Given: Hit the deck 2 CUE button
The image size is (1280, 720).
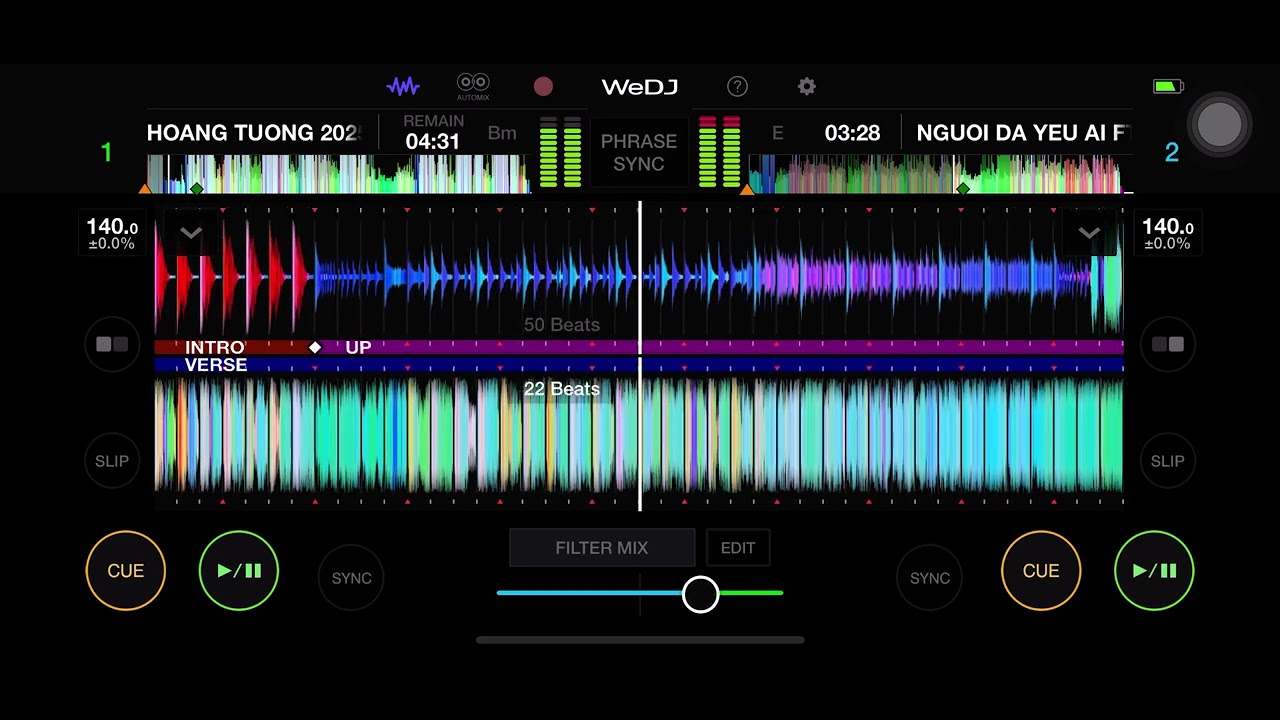Looking at the screenshot, I should click(1041, 571).
